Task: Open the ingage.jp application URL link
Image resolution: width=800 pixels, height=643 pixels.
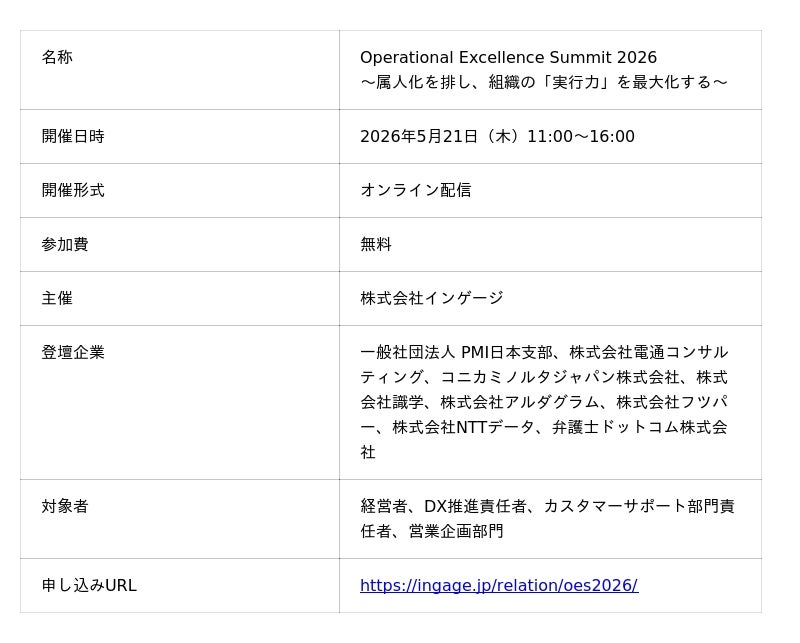Action: [498, 586]
